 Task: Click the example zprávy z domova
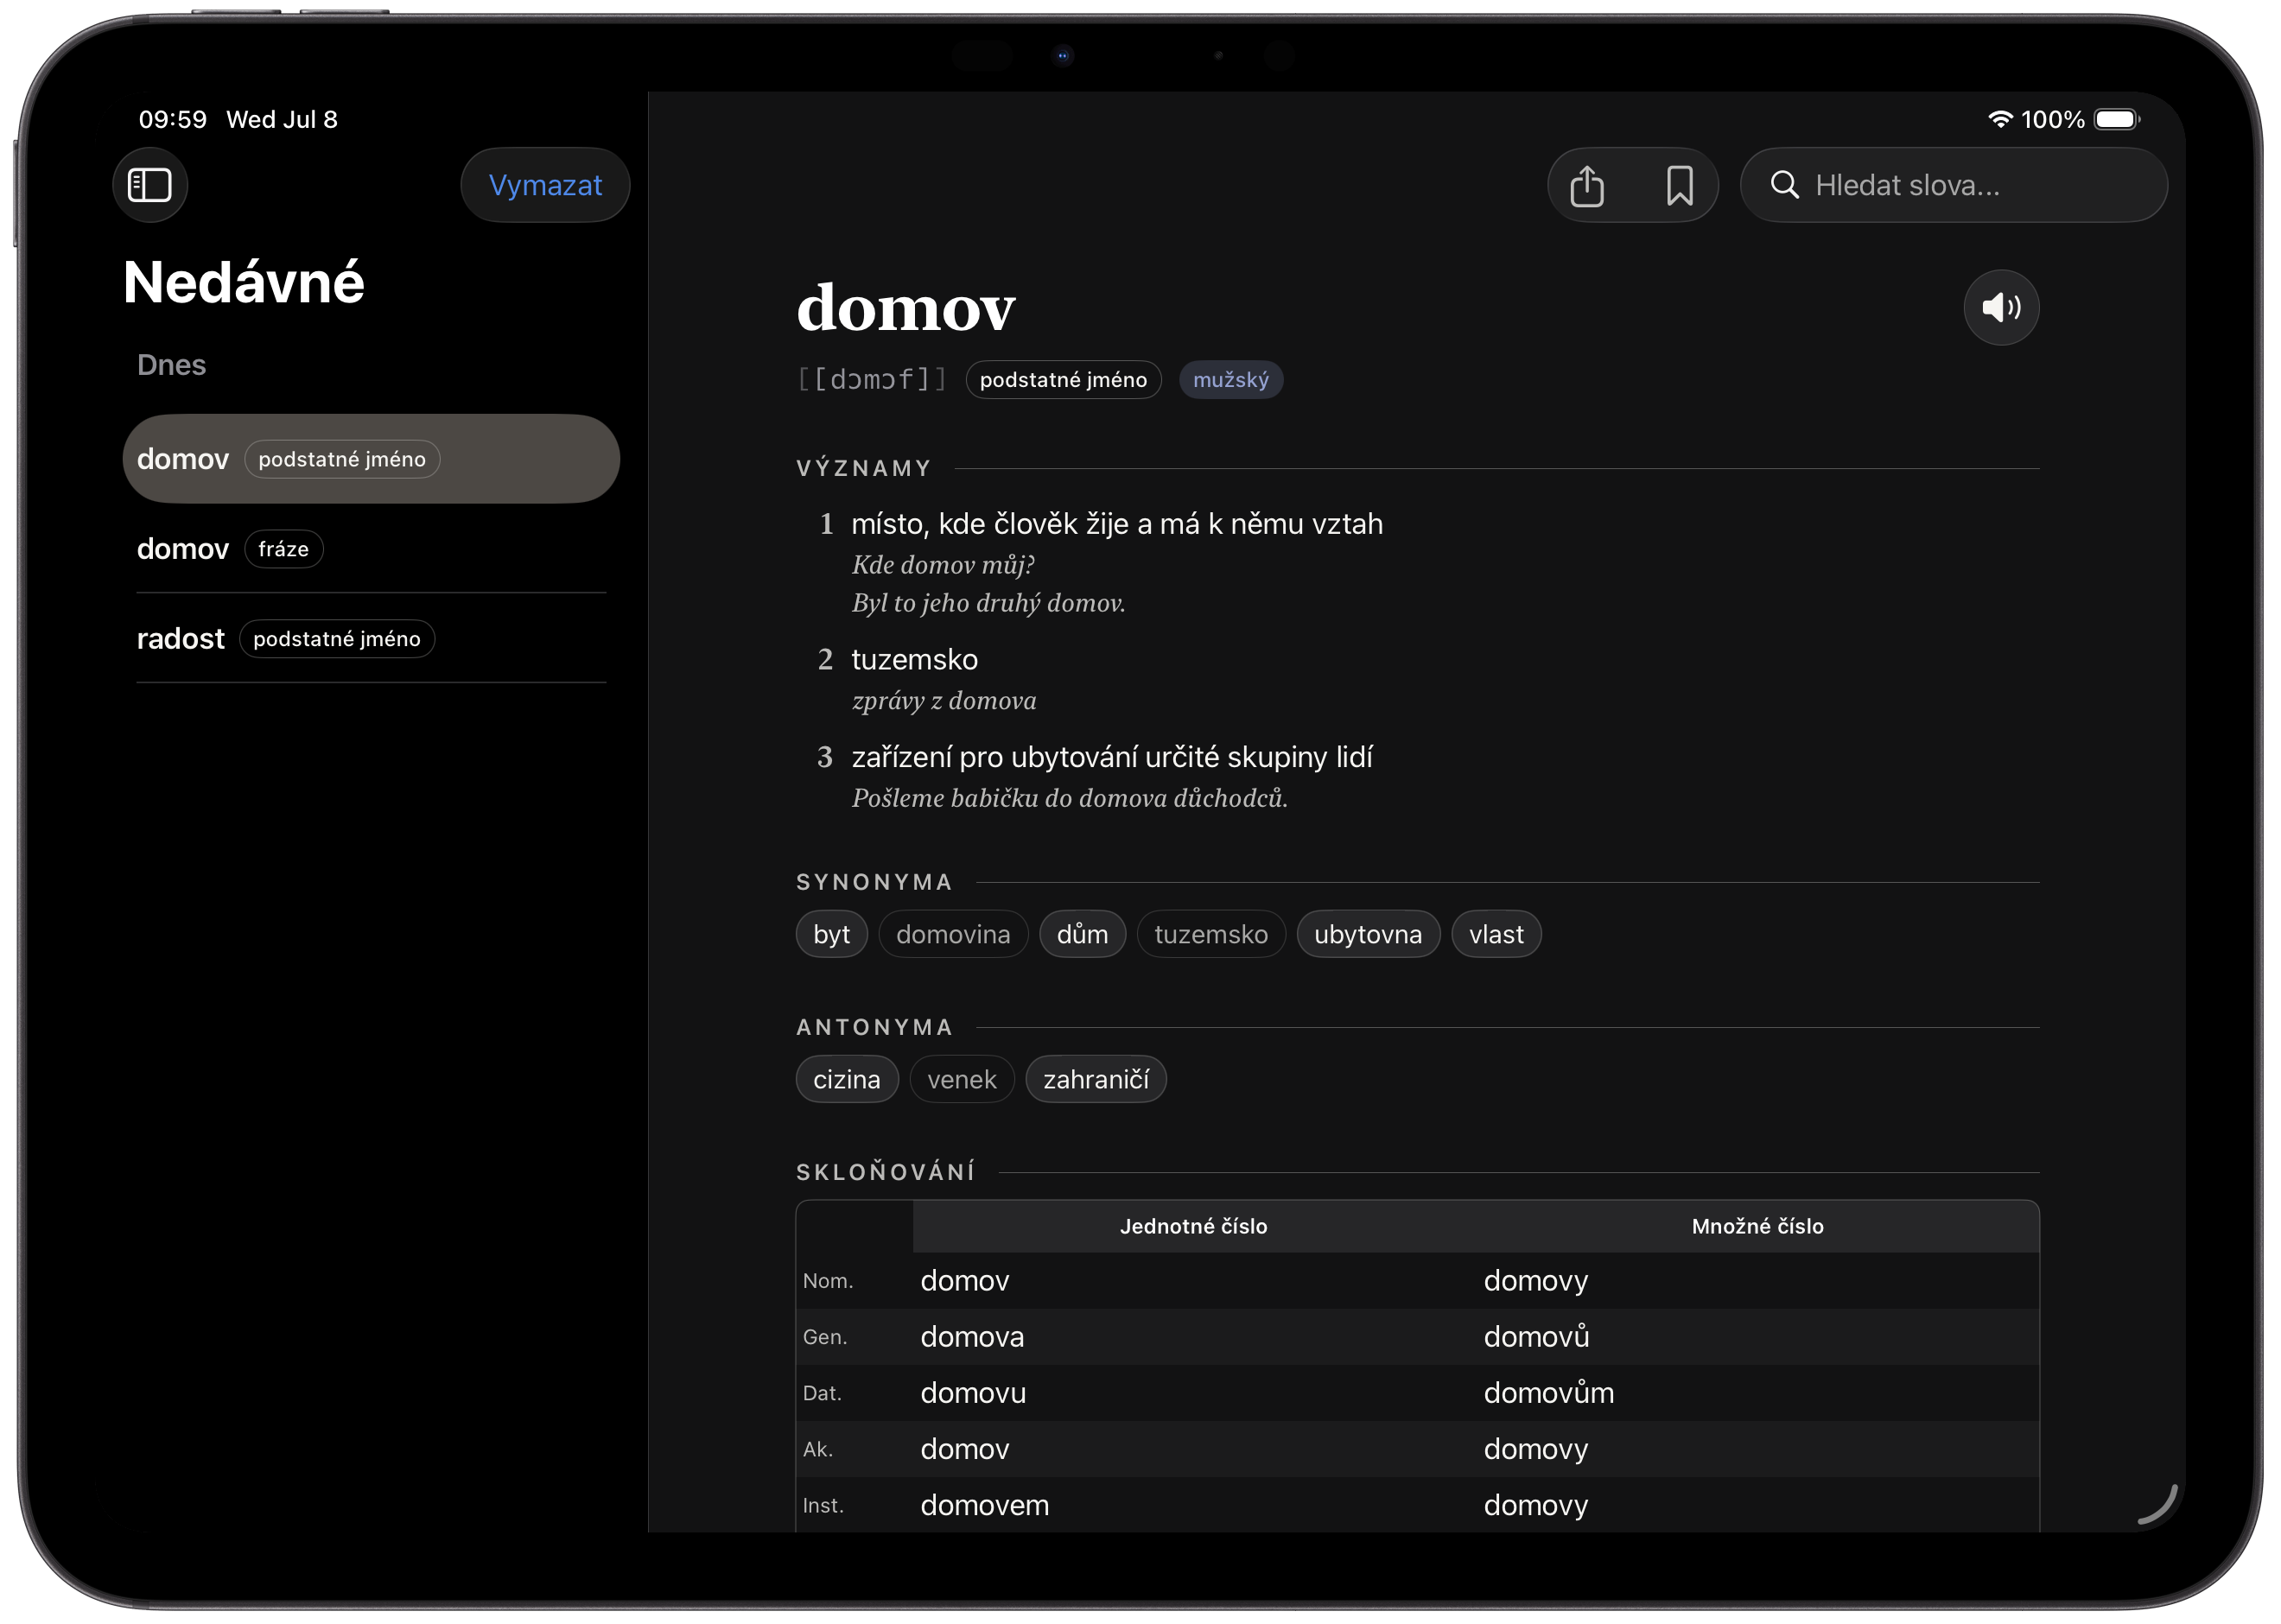[x=944, y=701]
